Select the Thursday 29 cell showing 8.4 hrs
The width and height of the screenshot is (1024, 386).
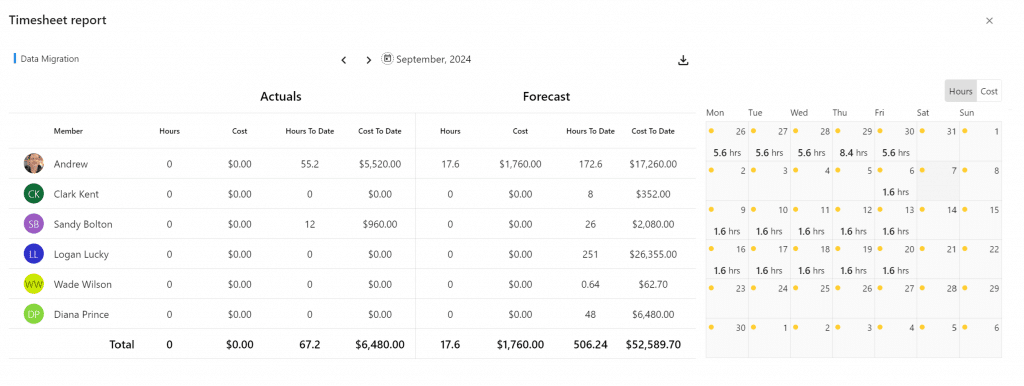pos(854,142)
